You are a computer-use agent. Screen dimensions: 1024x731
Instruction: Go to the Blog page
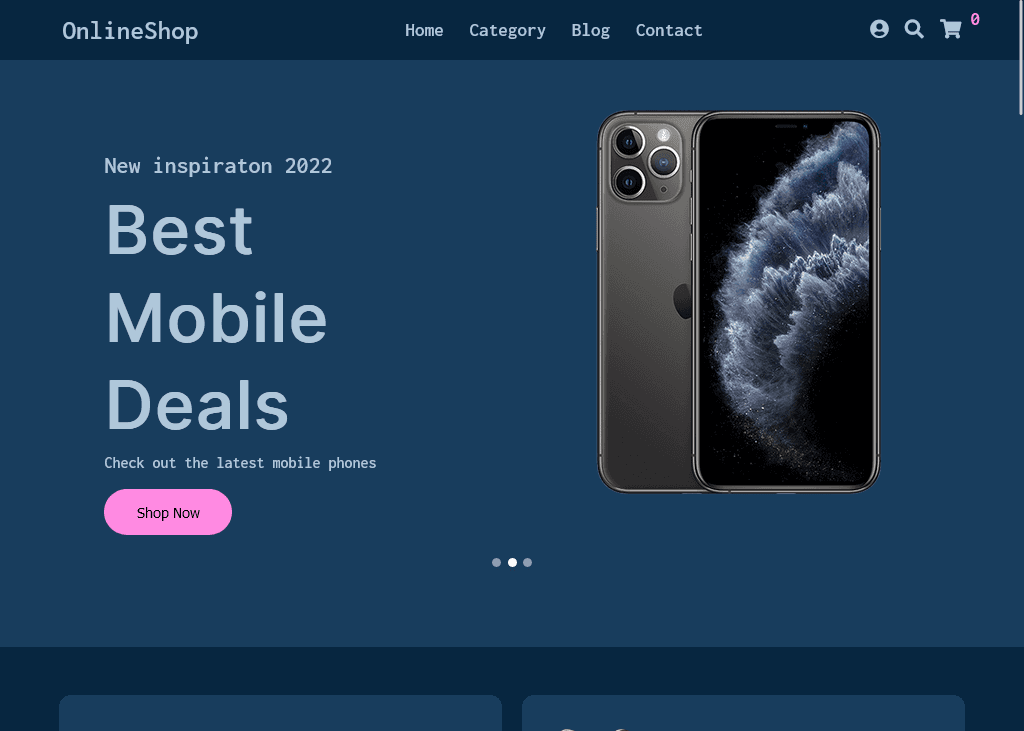590,31
